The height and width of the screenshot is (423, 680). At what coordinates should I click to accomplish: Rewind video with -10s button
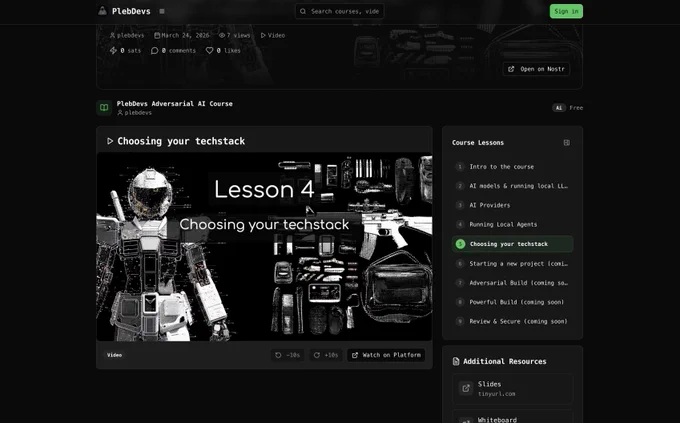coord(288,355)
